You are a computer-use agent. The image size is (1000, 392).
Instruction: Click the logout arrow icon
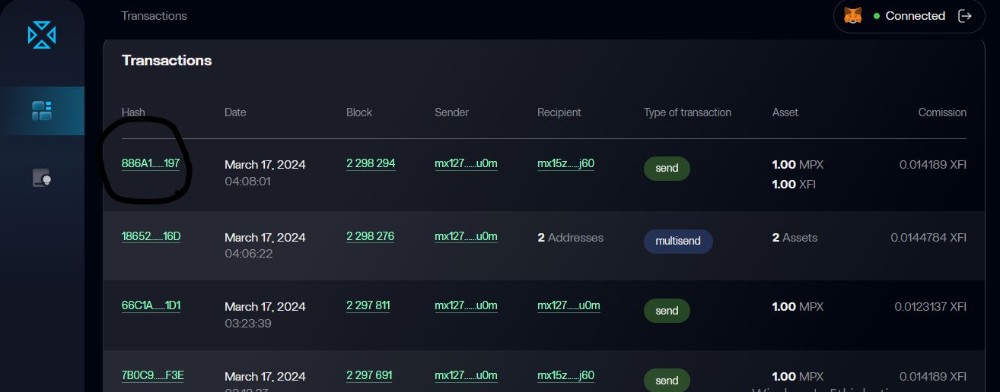[965, 16]
